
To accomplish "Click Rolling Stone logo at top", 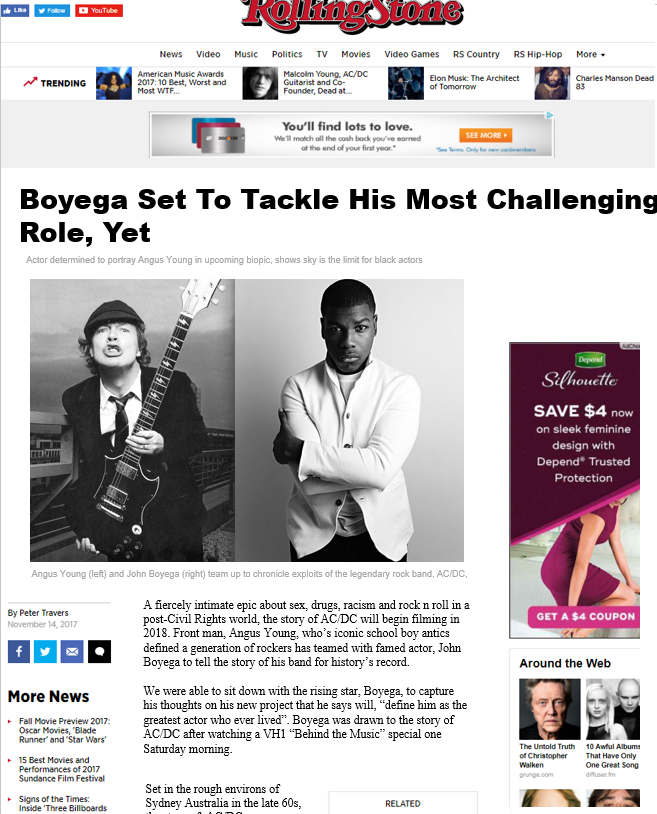I will coord(352,15).
